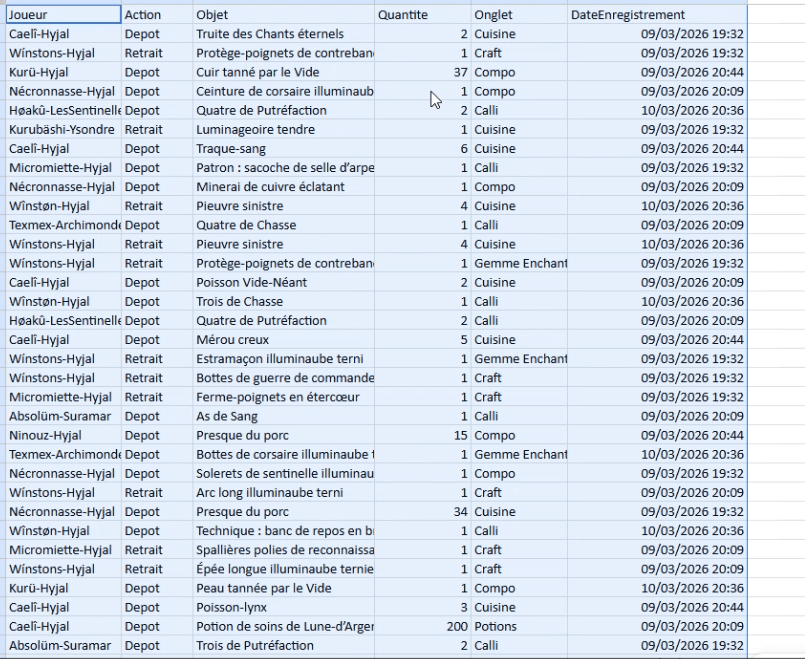The image size is (805, 659).
Task: Click quantity cell showing 6
Action: coord(423,148)
